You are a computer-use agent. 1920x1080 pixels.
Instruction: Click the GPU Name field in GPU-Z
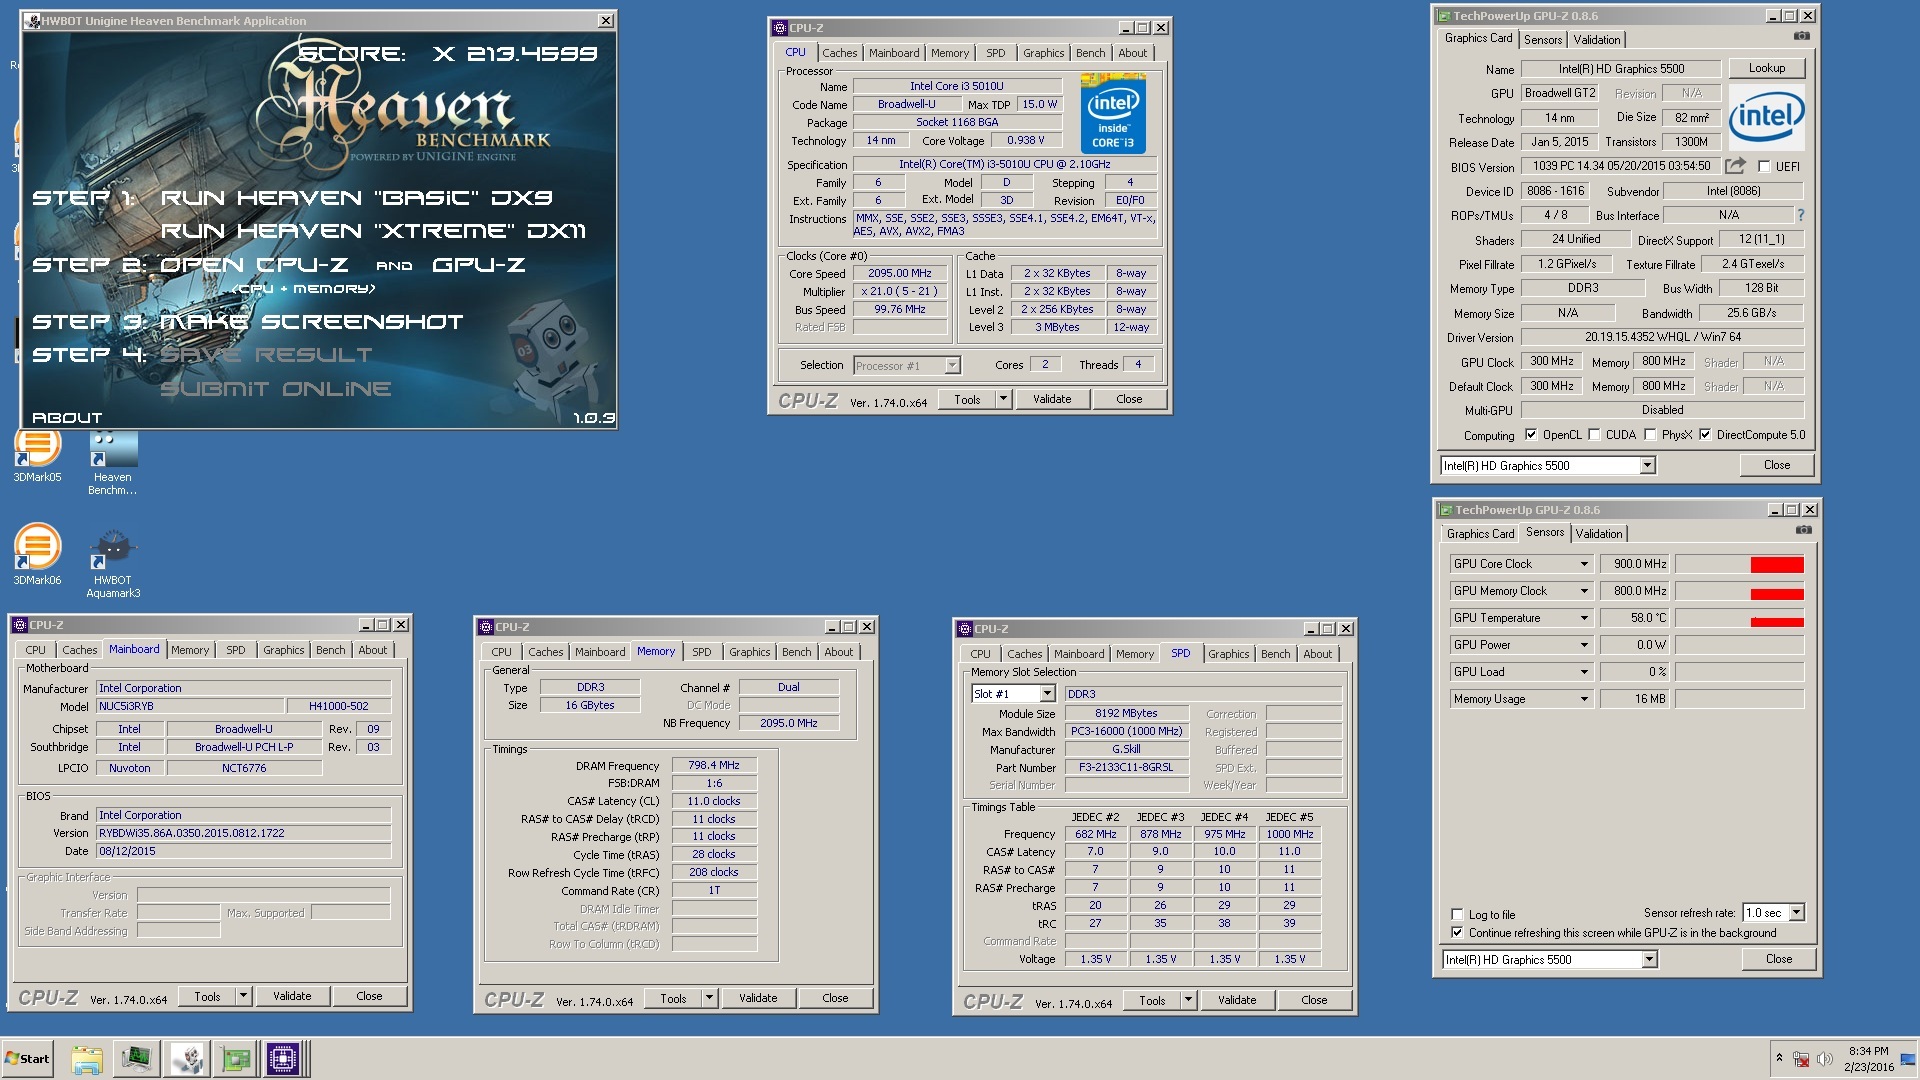point(1621,69)
